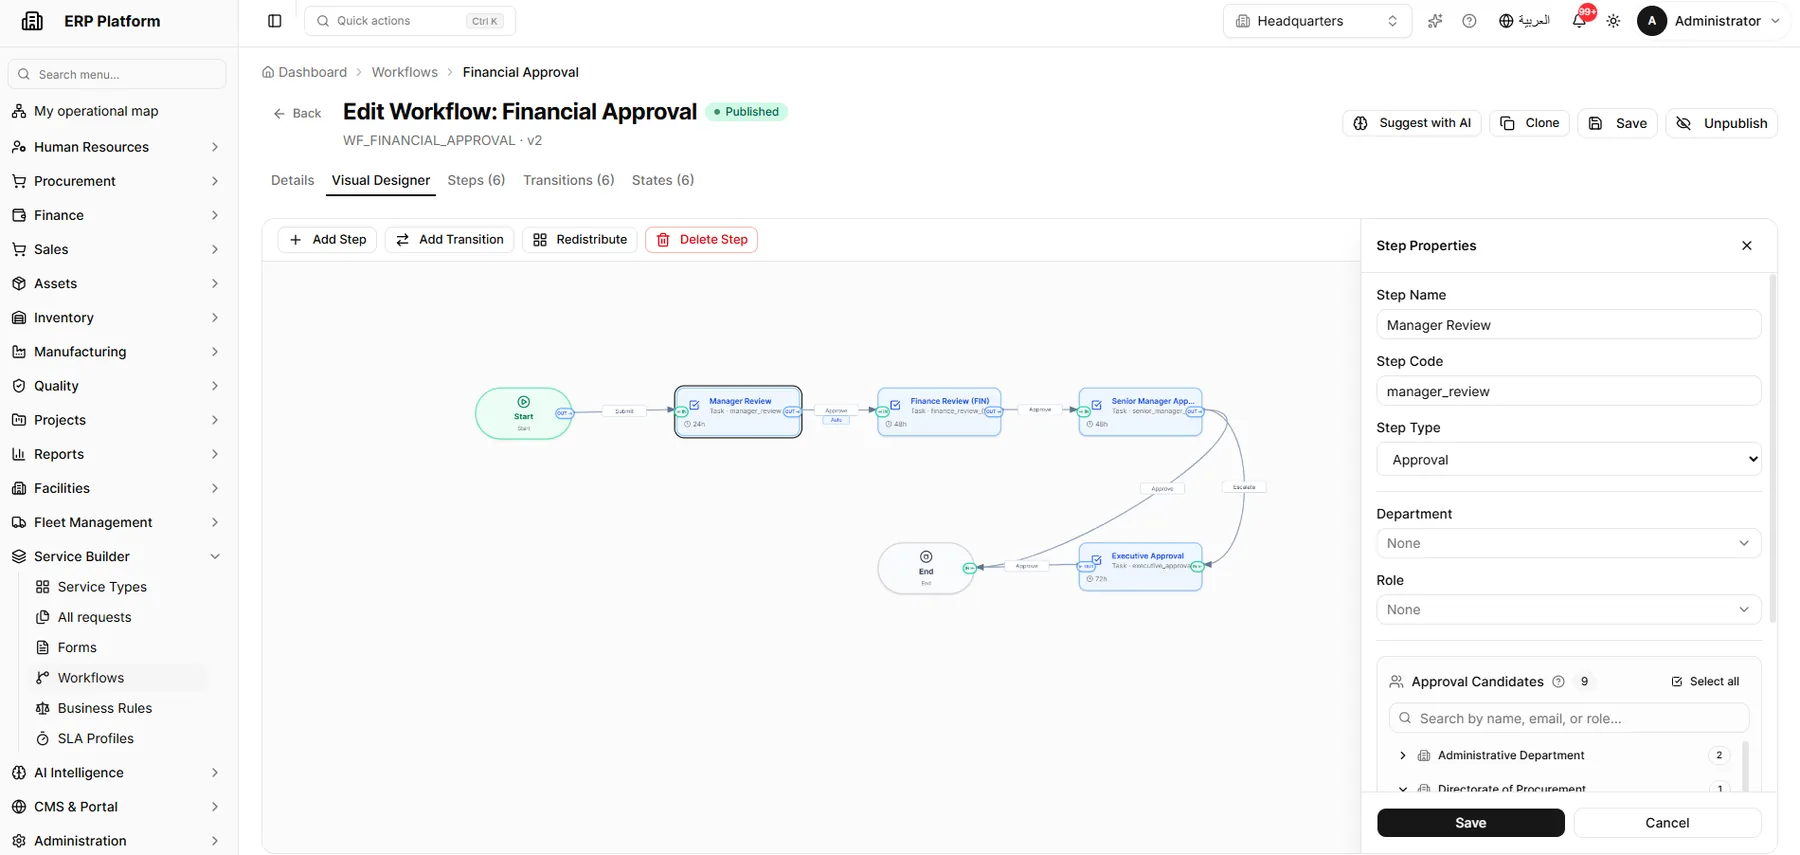Screen dimensions: 1800x855
Task: Switch to the States (6) tab
Action: pos(663,180)
